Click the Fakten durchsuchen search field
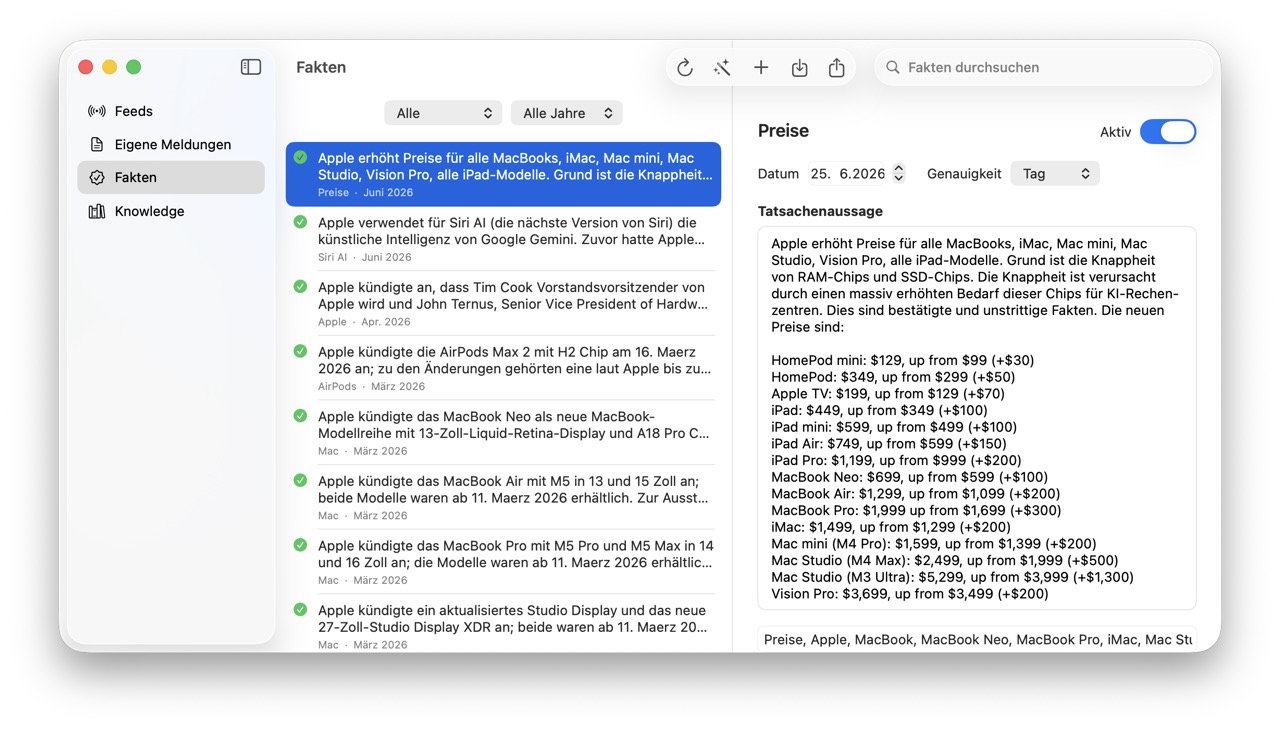The image size is (1280, 730). tap(1044, 68)
